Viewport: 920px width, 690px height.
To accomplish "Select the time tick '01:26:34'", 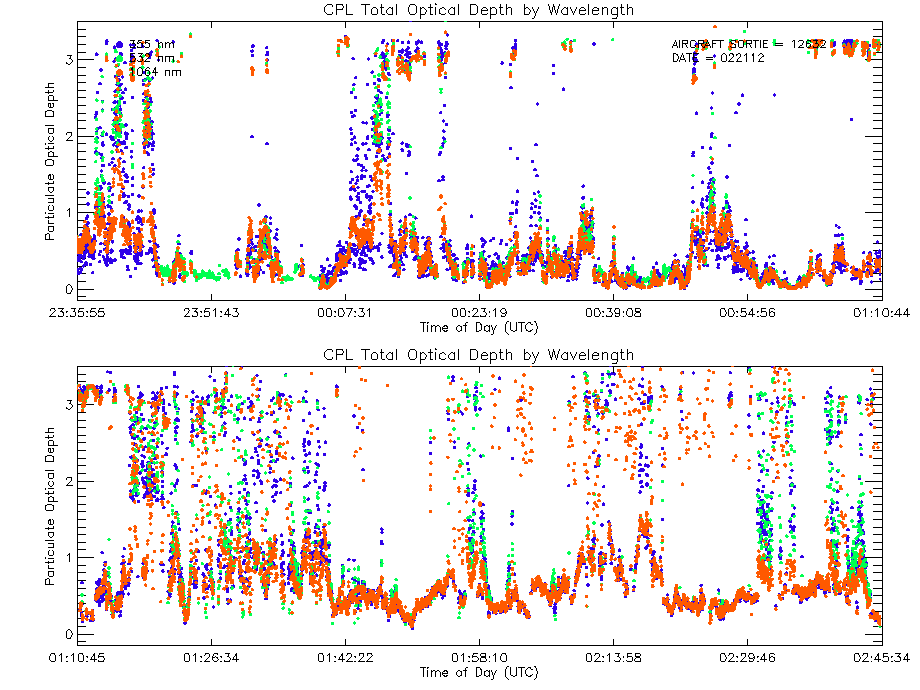I will (211, 658).
